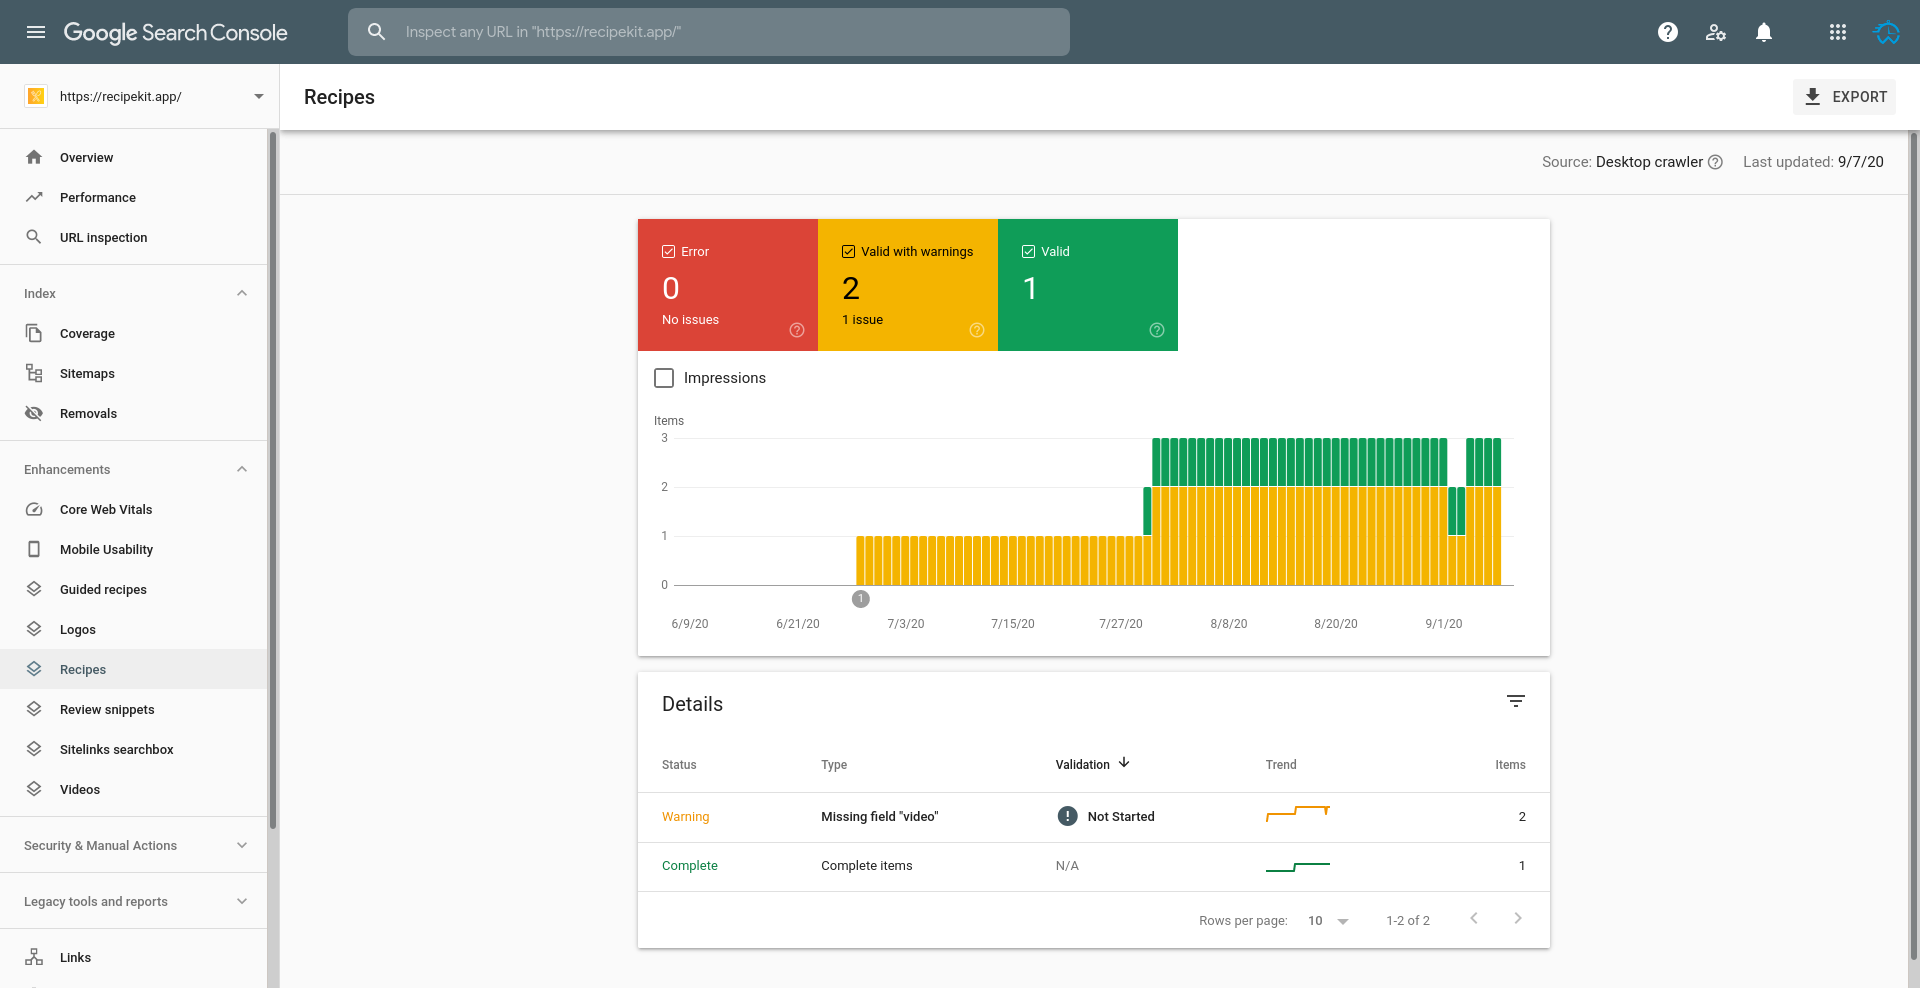The image size is (1920, 988).
Task: Open the notifications bell
Action: [x=1764, y=32]
